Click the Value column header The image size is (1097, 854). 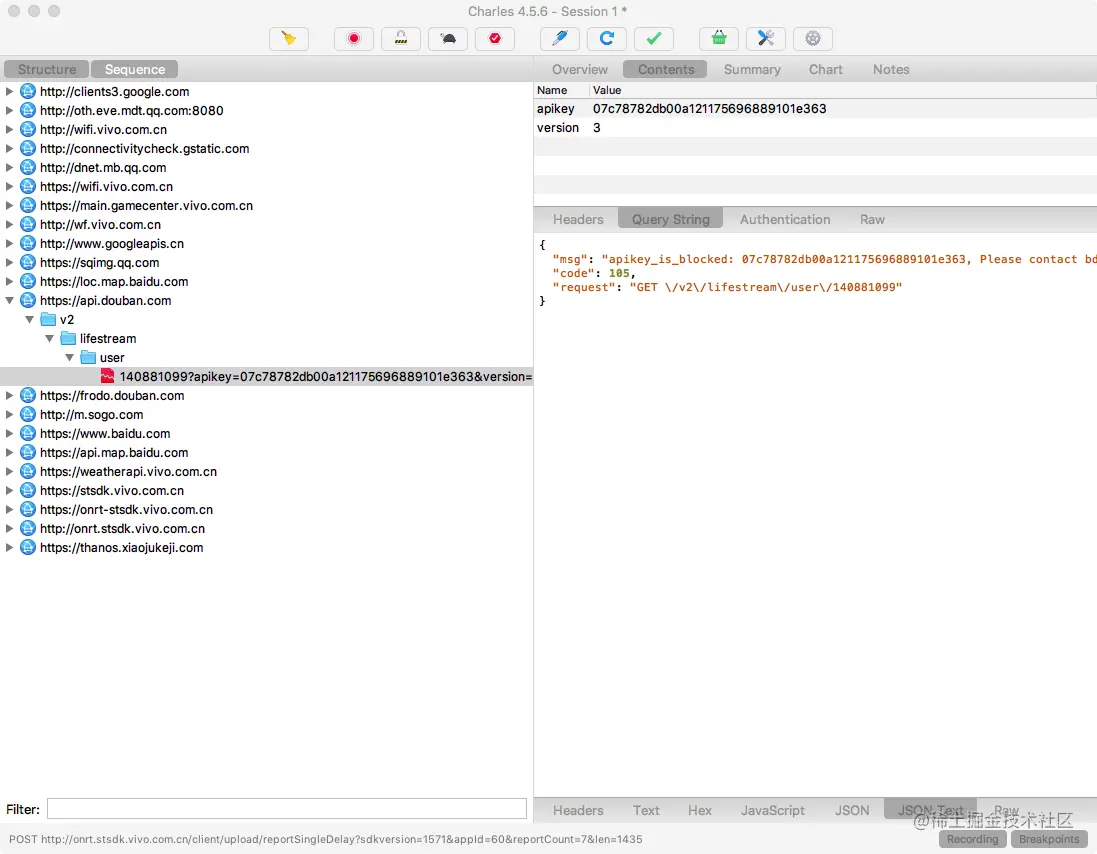coord(843,90)
